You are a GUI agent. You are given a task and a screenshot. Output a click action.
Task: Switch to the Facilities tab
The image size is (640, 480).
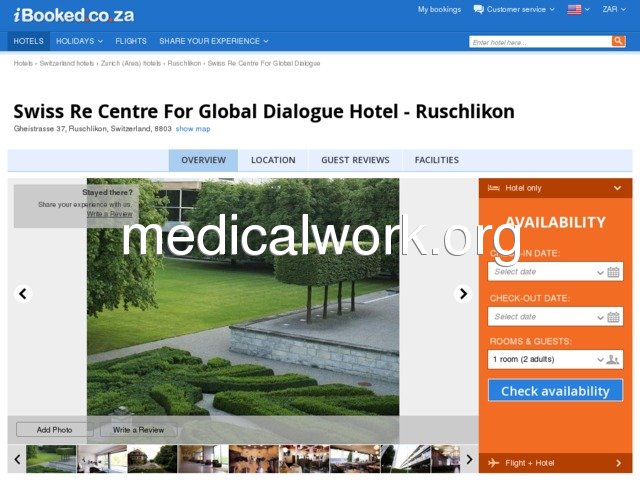click(437, 160)
